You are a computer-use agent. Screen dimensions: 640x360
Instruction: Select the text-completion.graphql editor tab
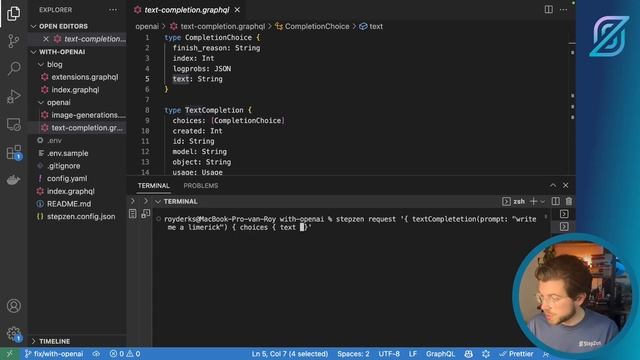187,10
